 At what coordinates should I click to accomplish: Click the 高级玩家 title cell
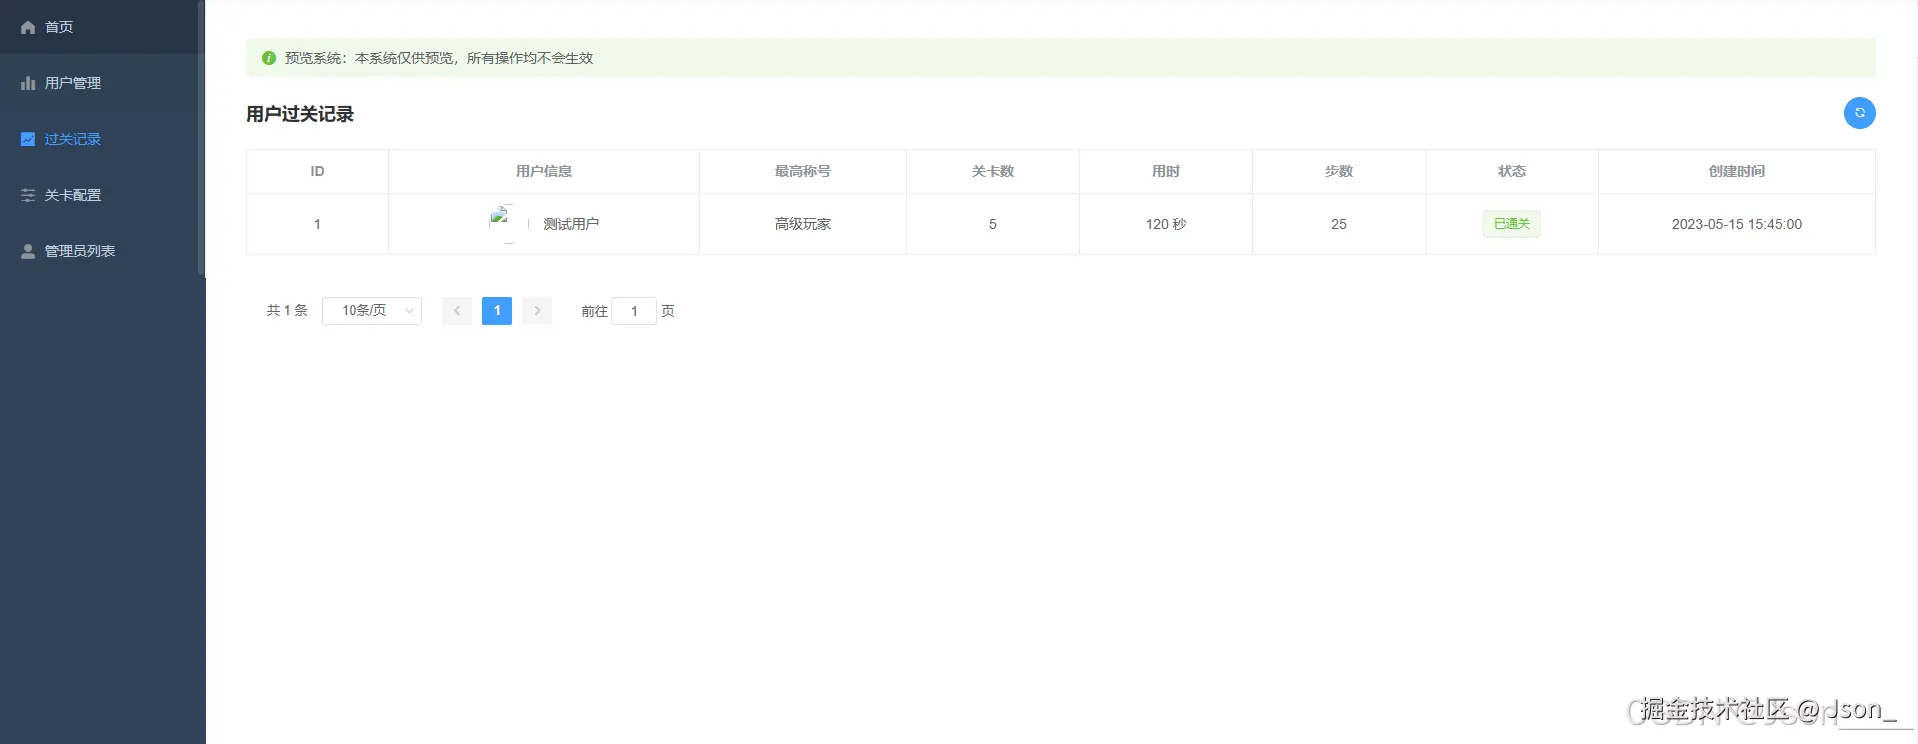(803, 224)
